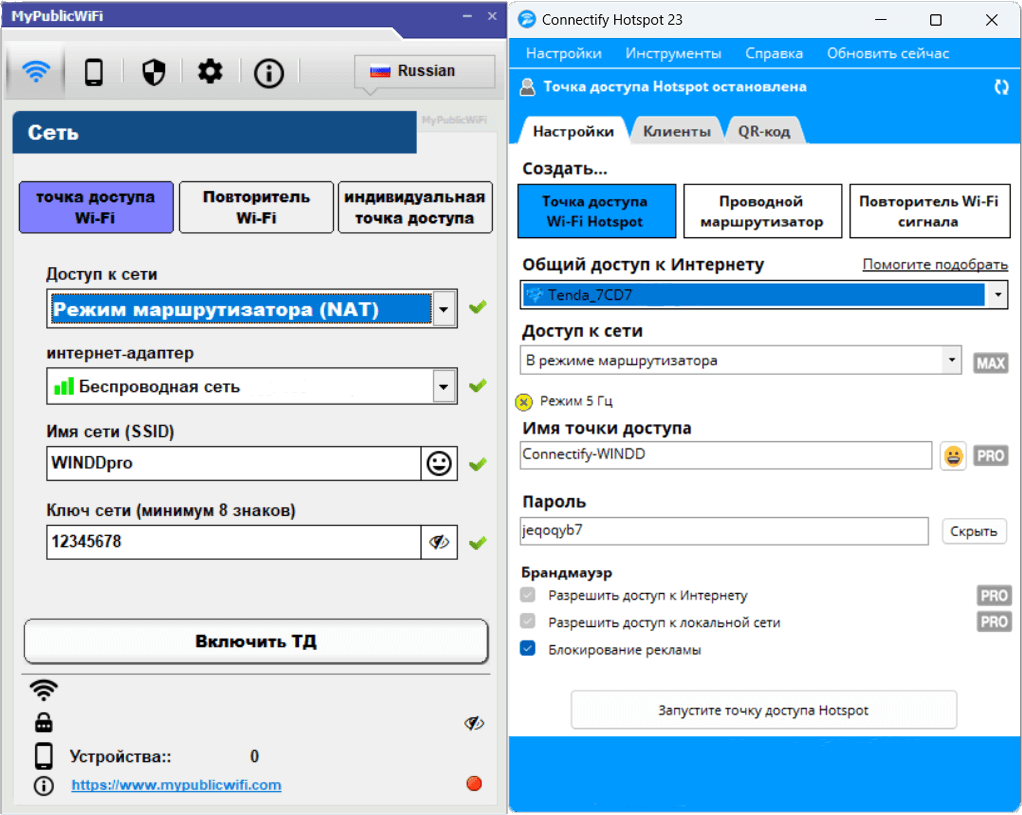Viewport: 1022px width, 815px height.
Task: Expand the Tenda_7CD7 Internet sharing dropdown
Action: point(998,295)
